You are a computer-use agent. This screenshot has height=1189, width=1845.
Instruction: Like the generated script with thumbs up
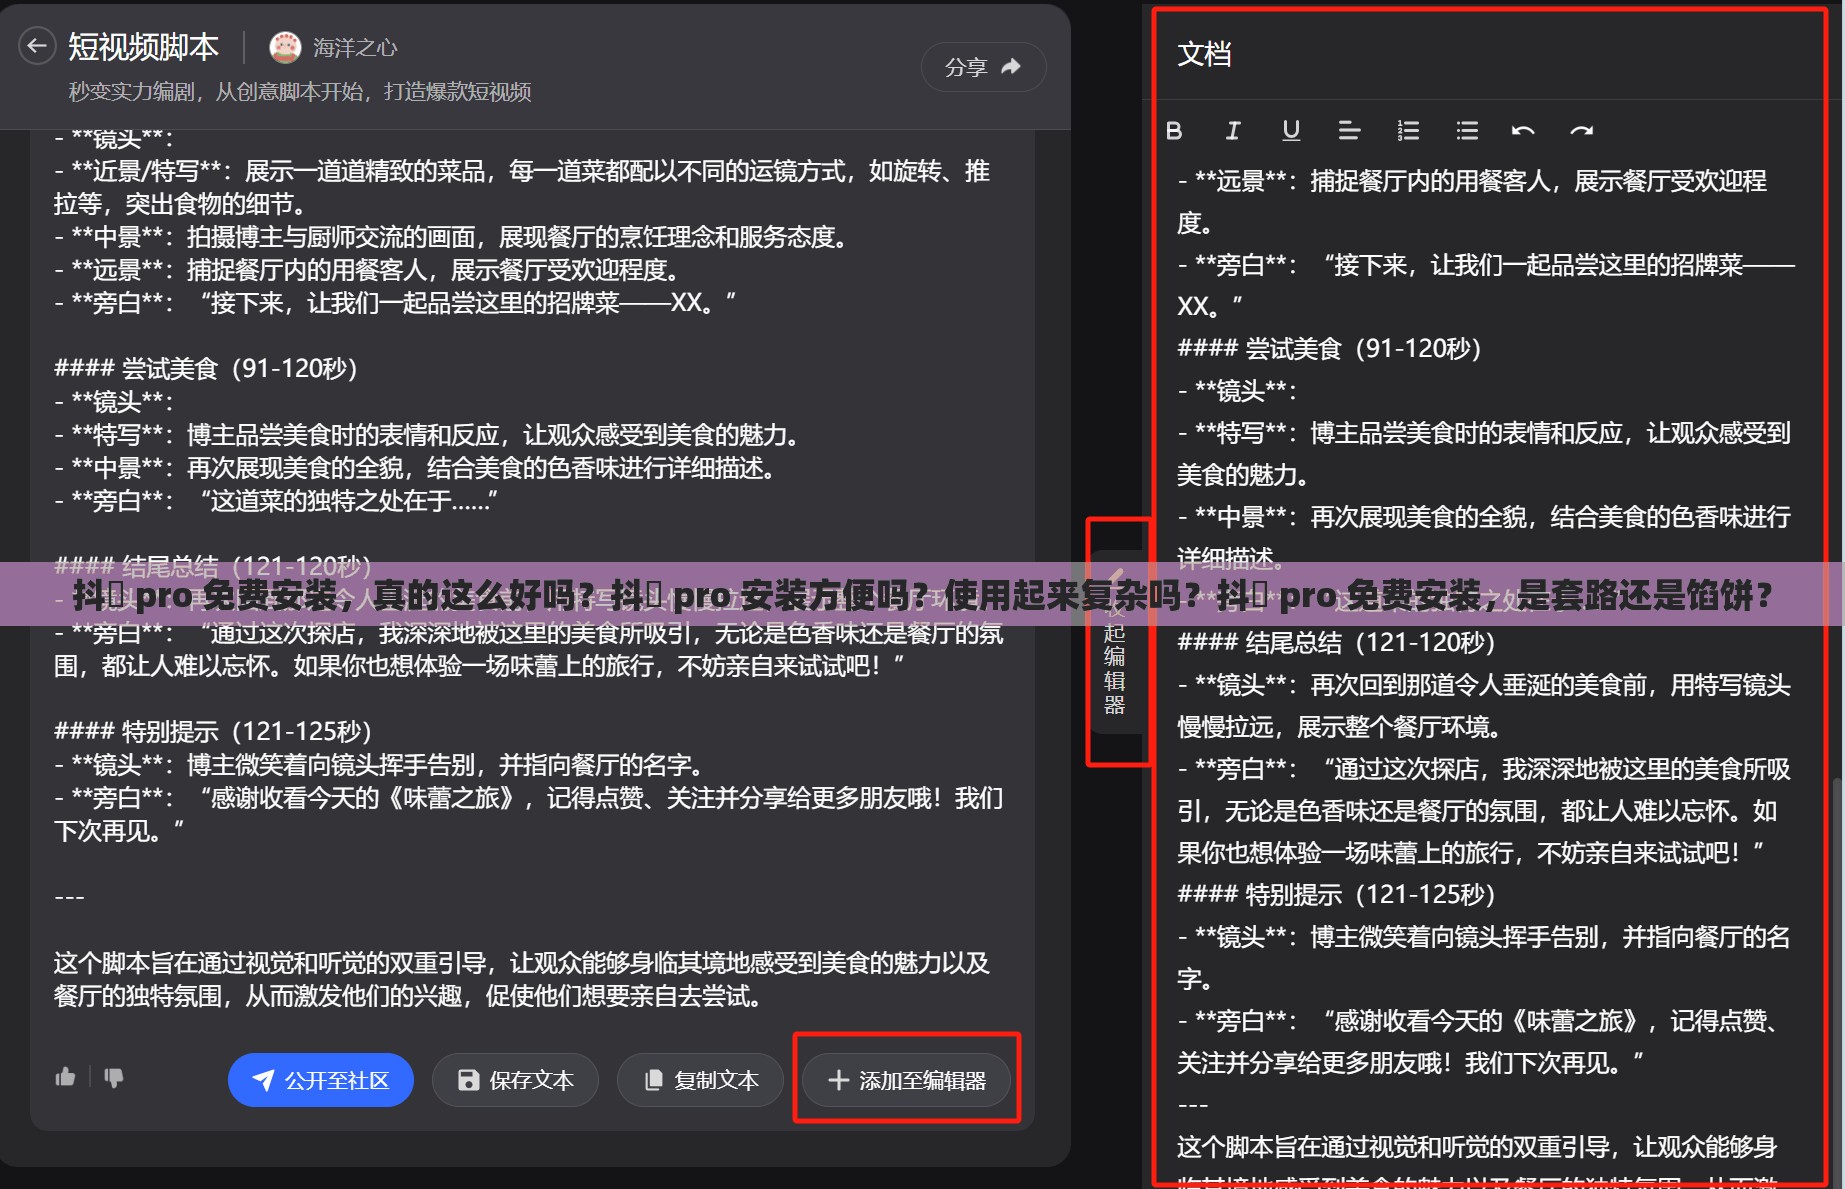65,1078
